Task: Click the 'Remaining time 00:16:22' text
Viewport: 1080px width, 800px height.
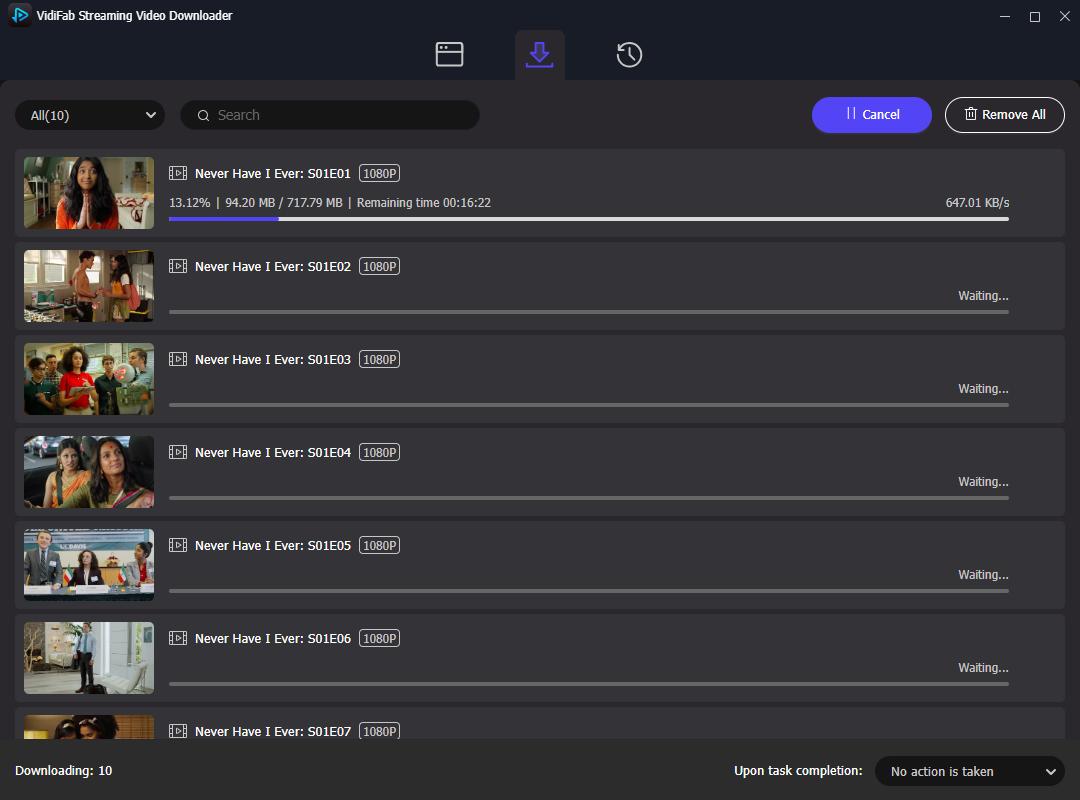Action: [x=424, y=203]
